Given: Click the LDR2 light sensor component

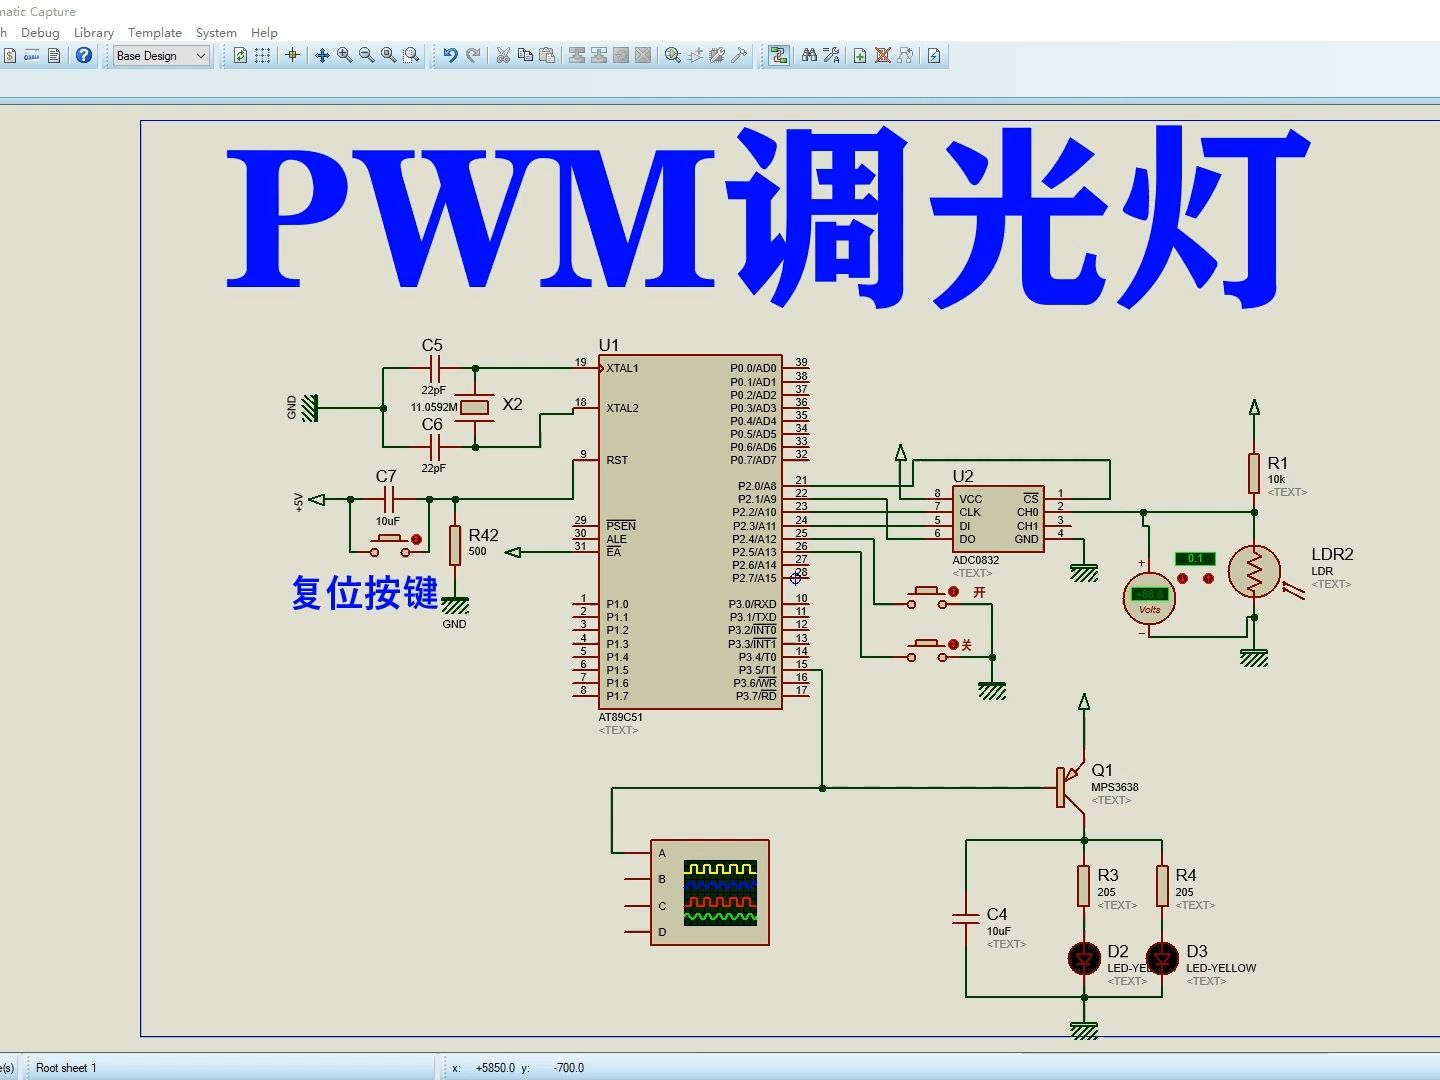Looking at the screenshot, I should [1254, 571].
